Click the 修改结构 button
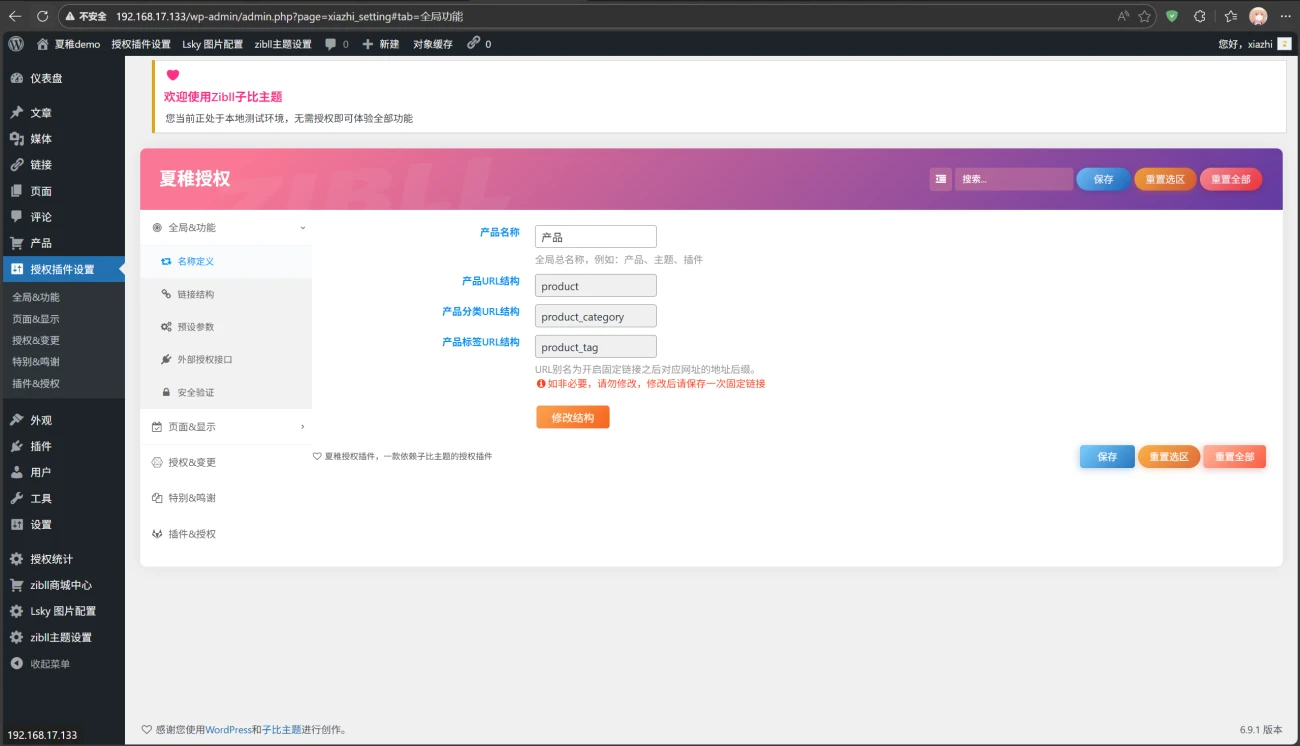1300x746 pixels. point(572,417)
